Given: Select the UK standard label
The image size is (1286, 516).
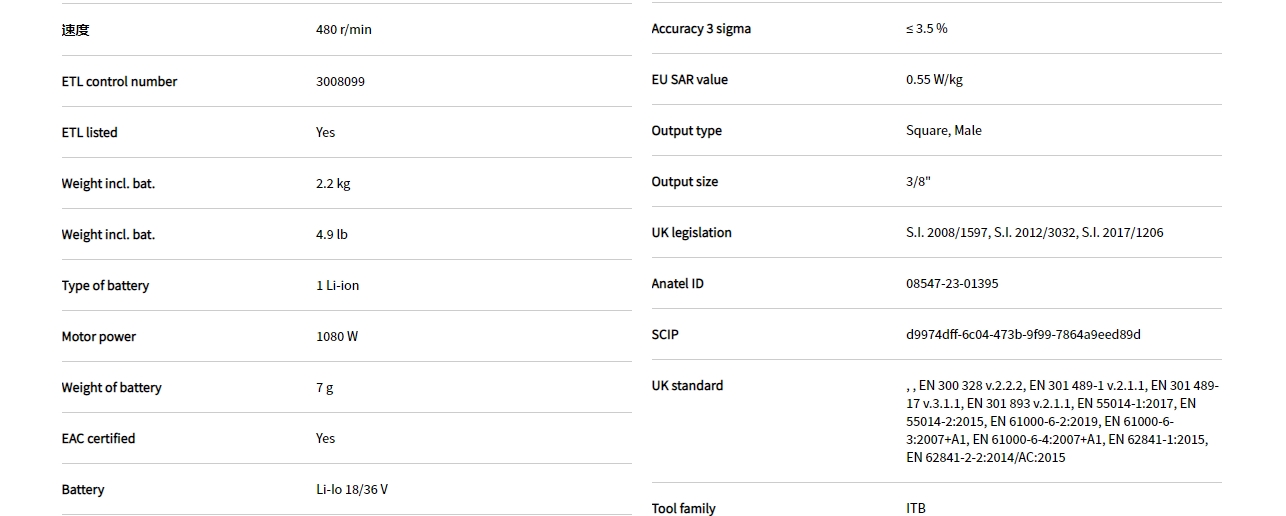Looking at the screenshot, I should tap(687, 386).
